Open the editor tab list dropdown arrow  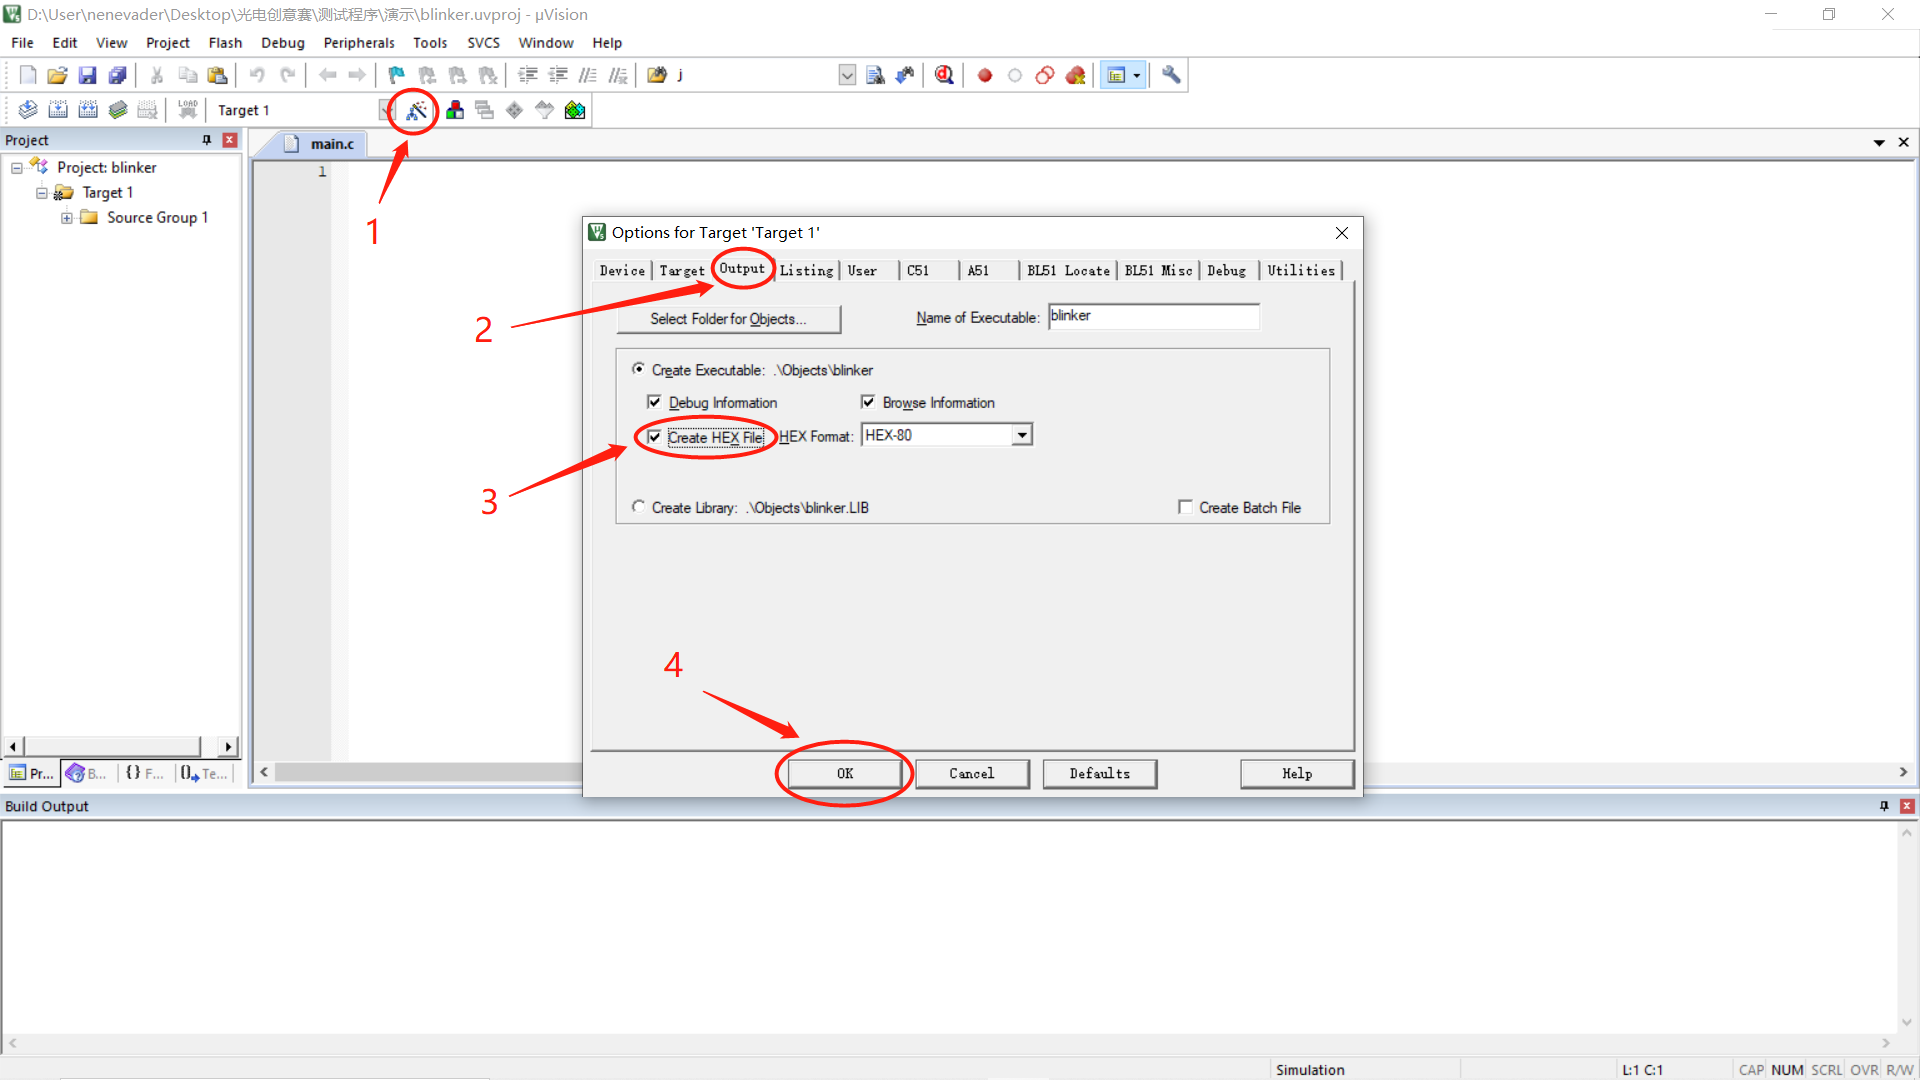[1879, 143]
